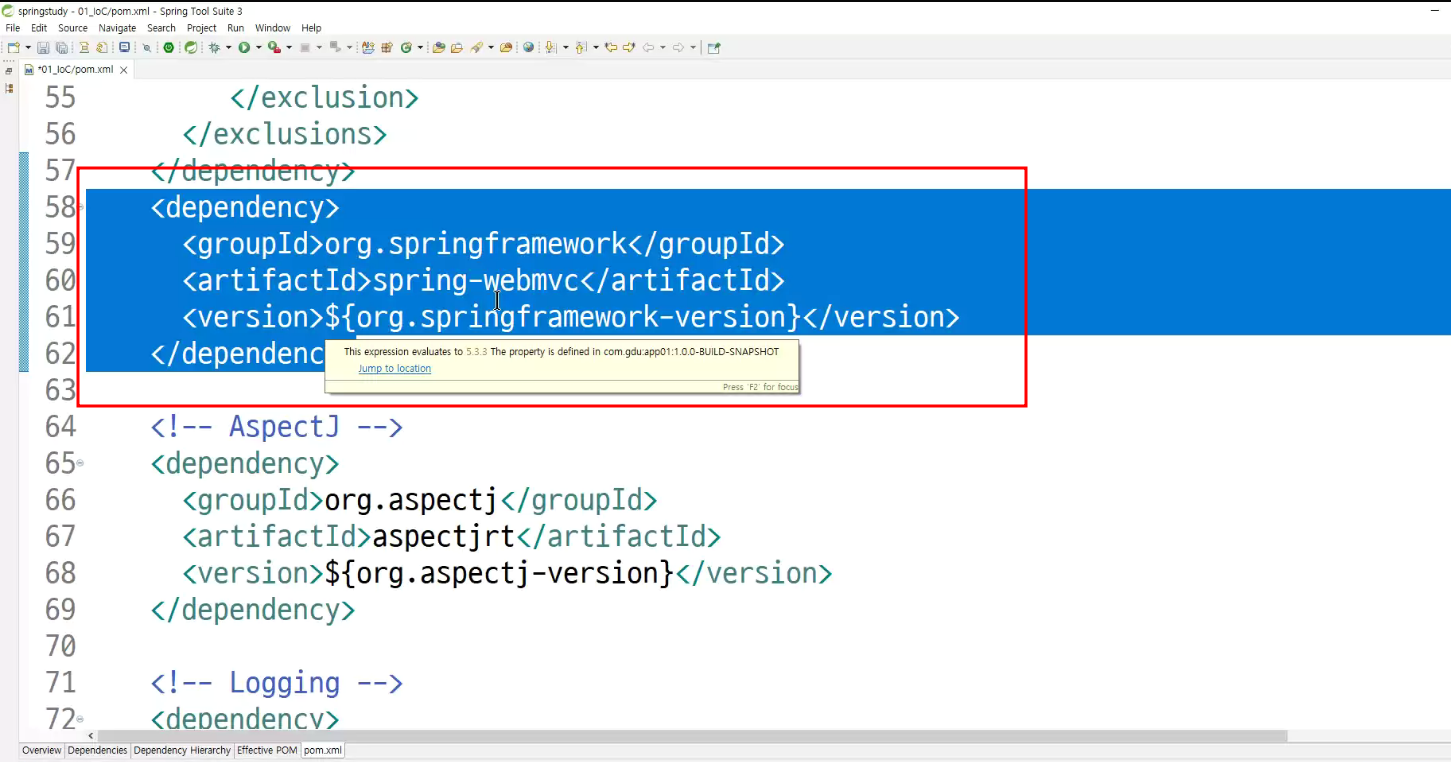Image resolution: width=1451 pixels, height=762 pixels.
Task: Expand the Run configurations dropdown arrow
Action: click(x=258, y=47)
